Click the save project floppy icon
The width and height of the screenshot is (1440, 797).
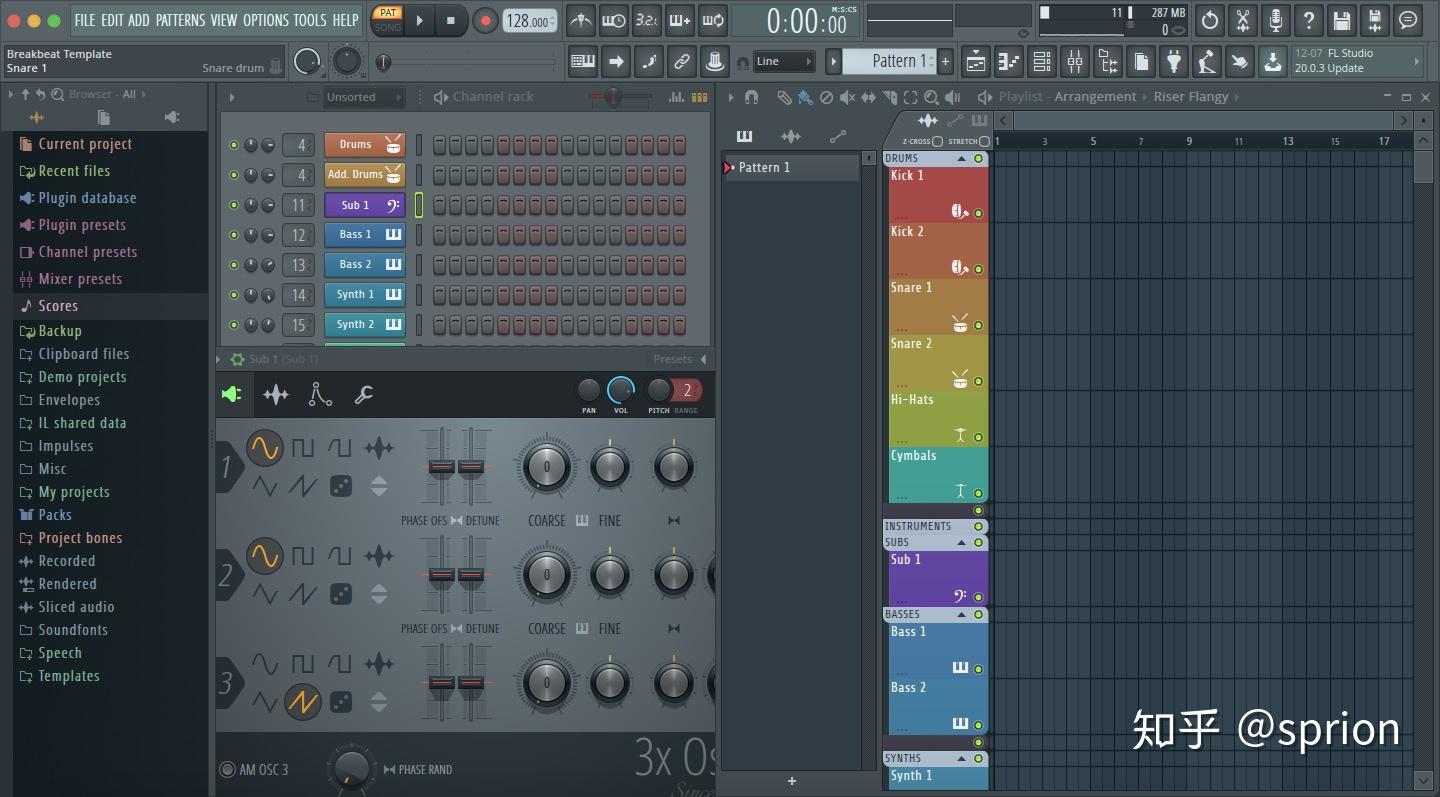[1342, 20]
